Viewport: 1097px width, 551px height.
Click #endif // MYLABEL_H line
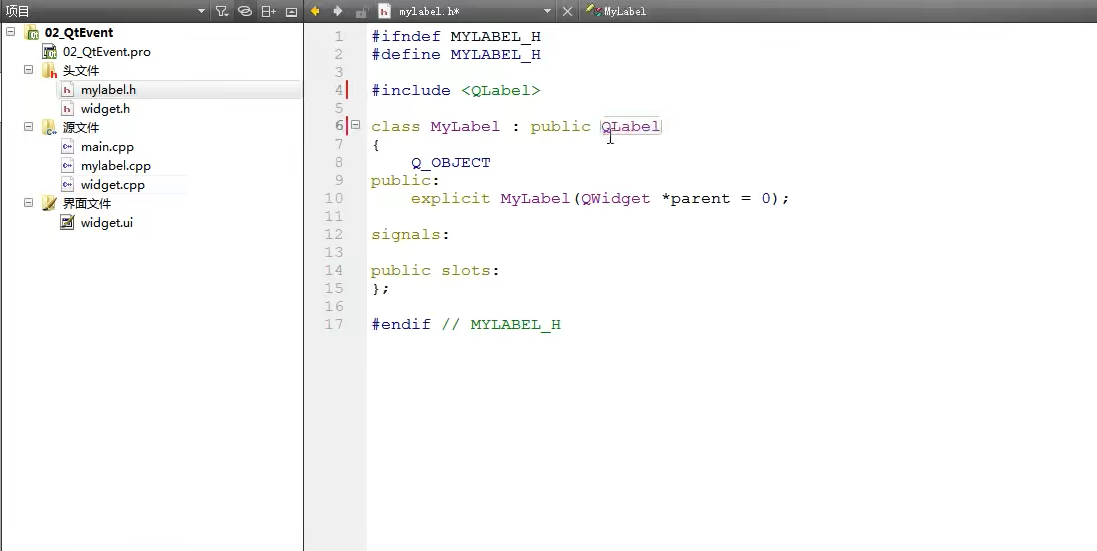(x=466, y=324)
